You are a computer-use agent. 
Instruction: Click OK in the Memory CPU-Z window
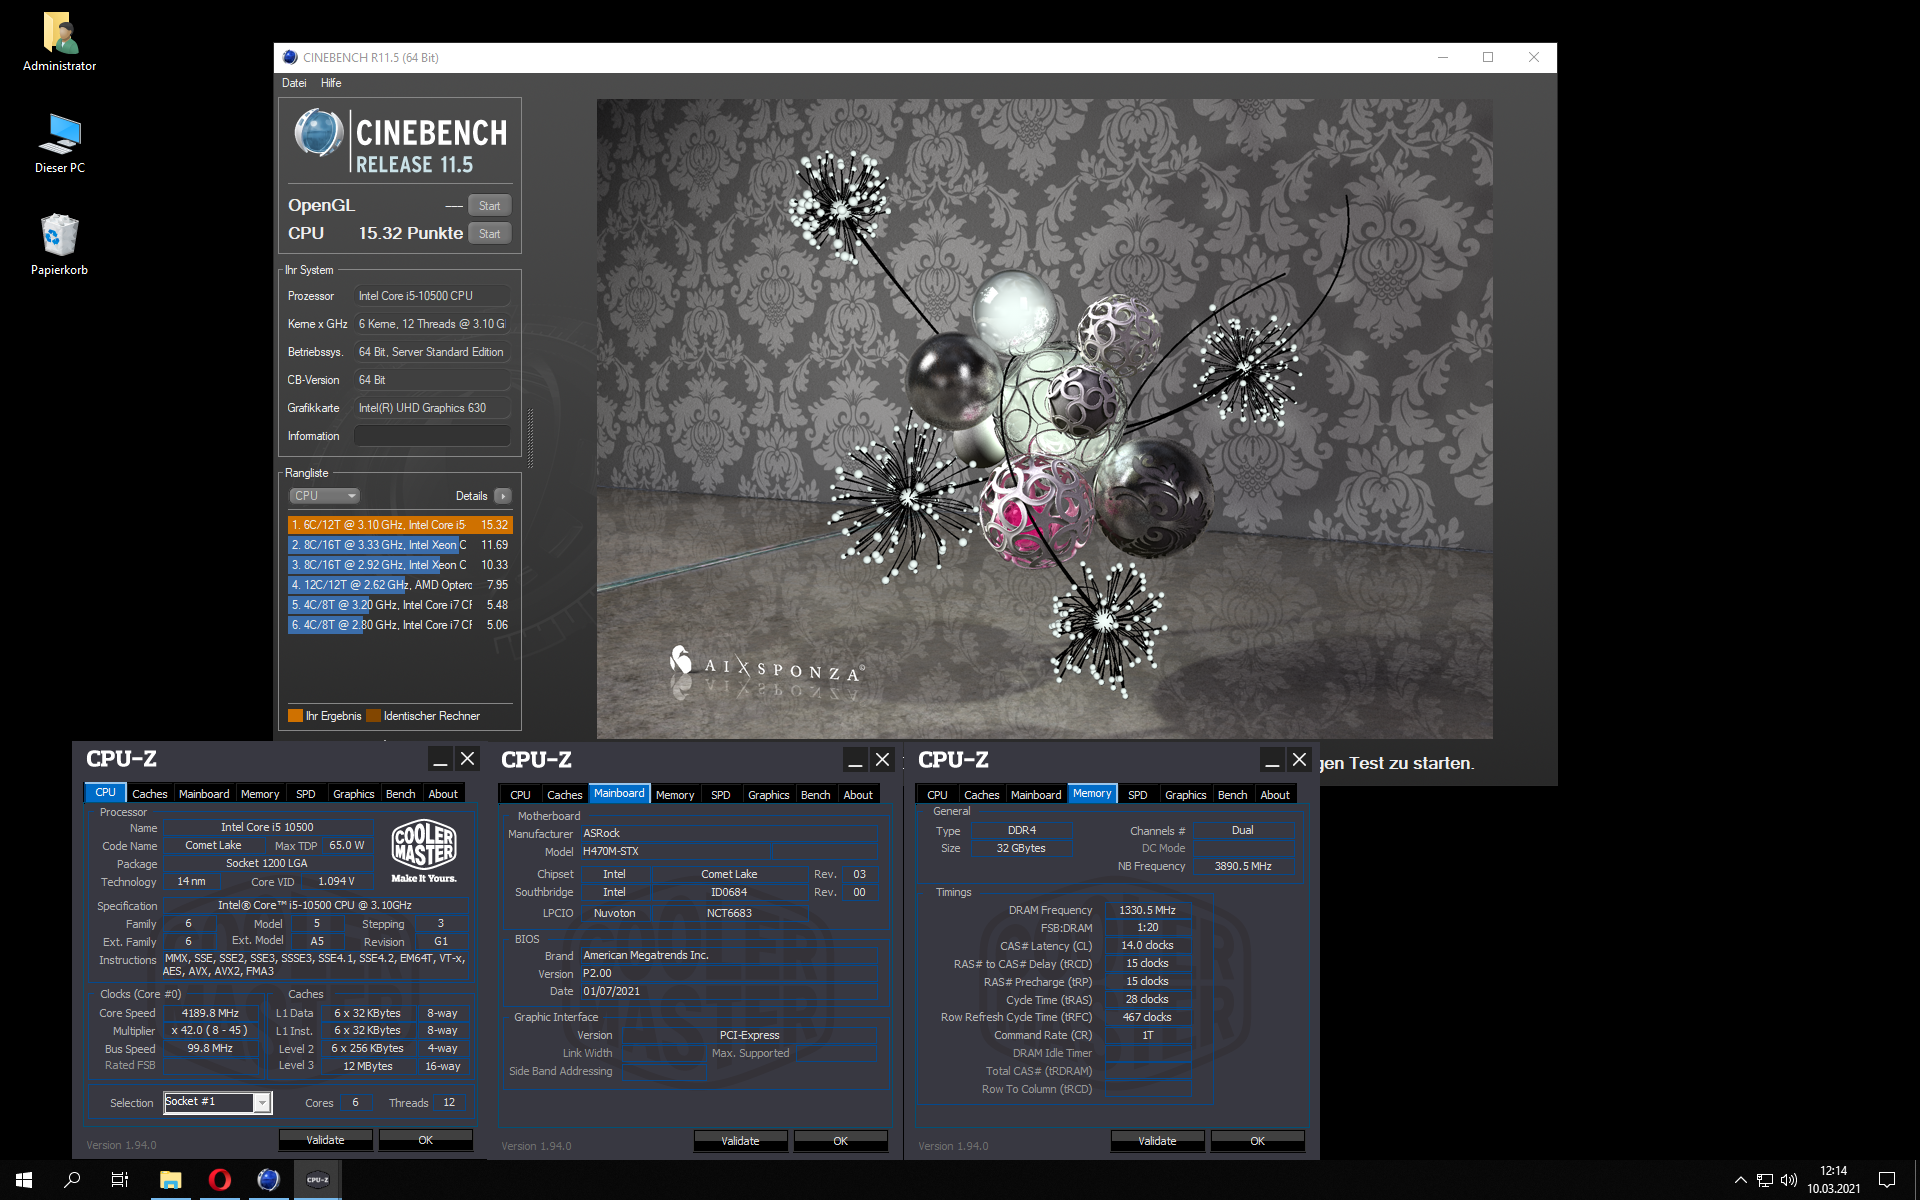(1258, 1141)
